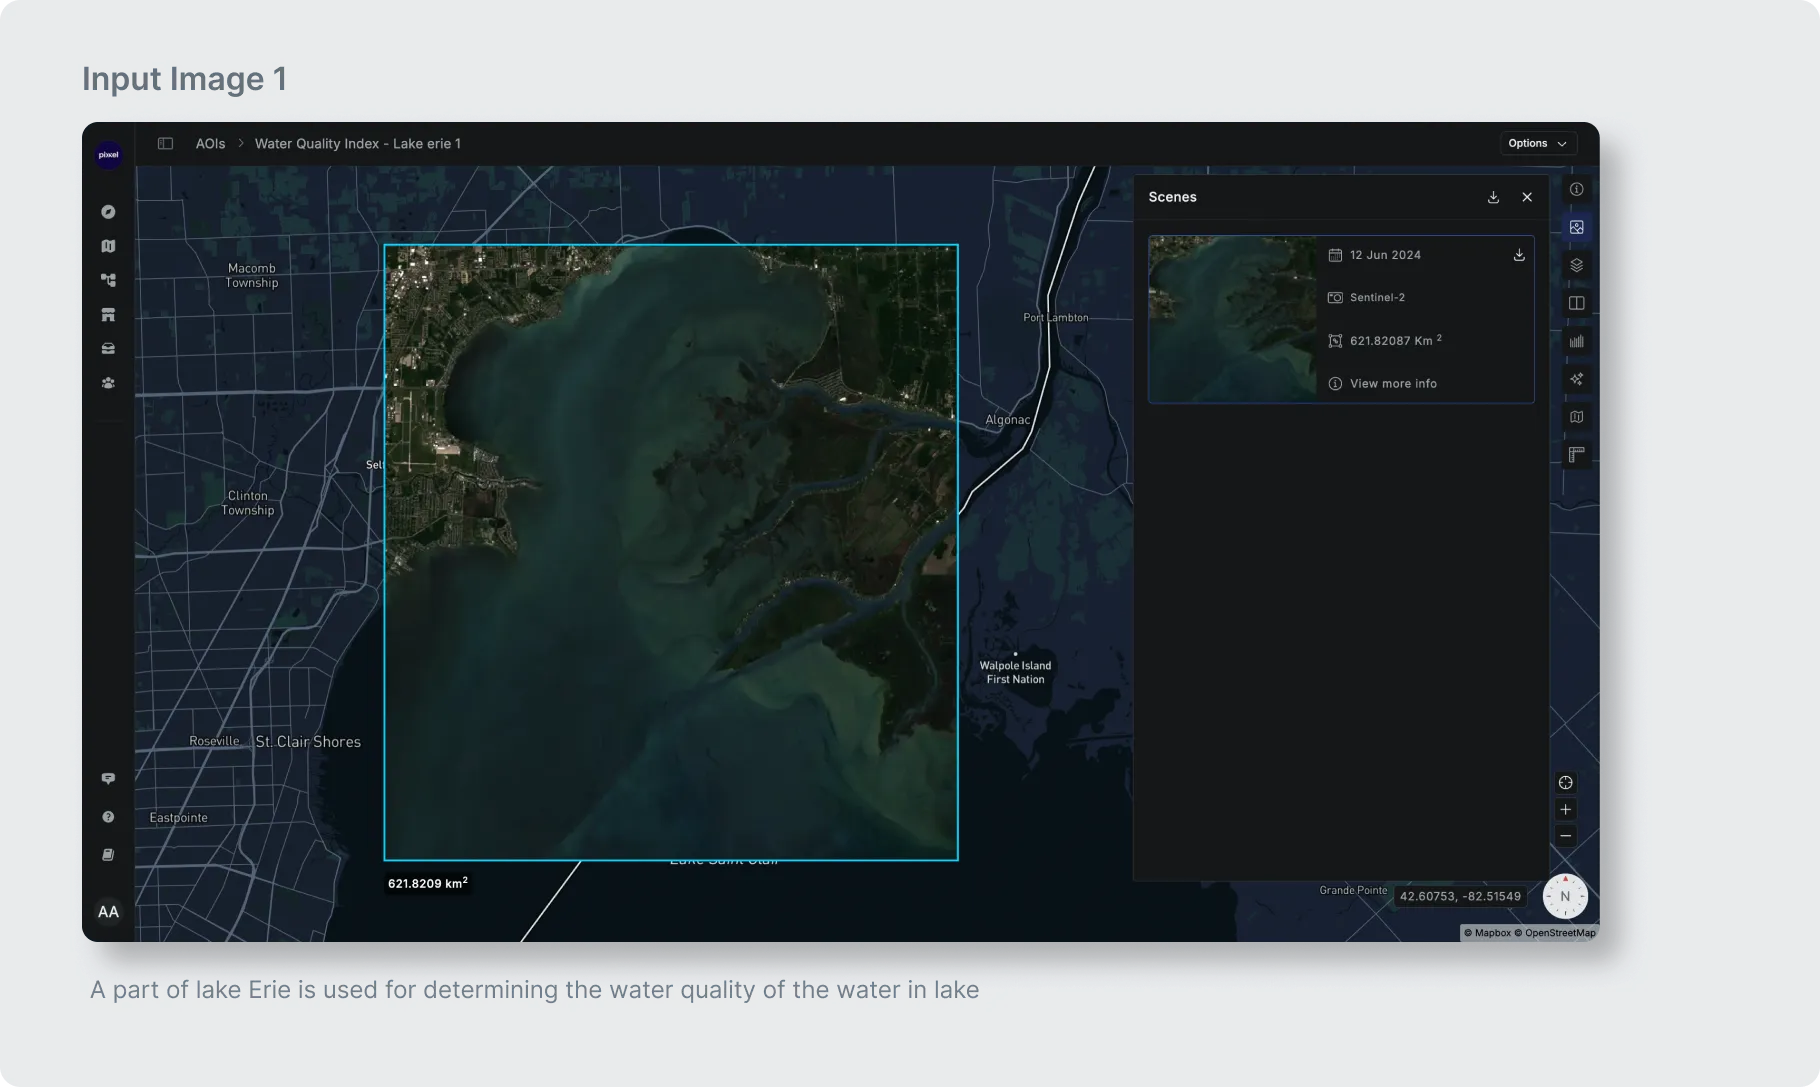Click the sparkle AI tools icon
The image size is (1820, 1087).
tap(1576, 379)
